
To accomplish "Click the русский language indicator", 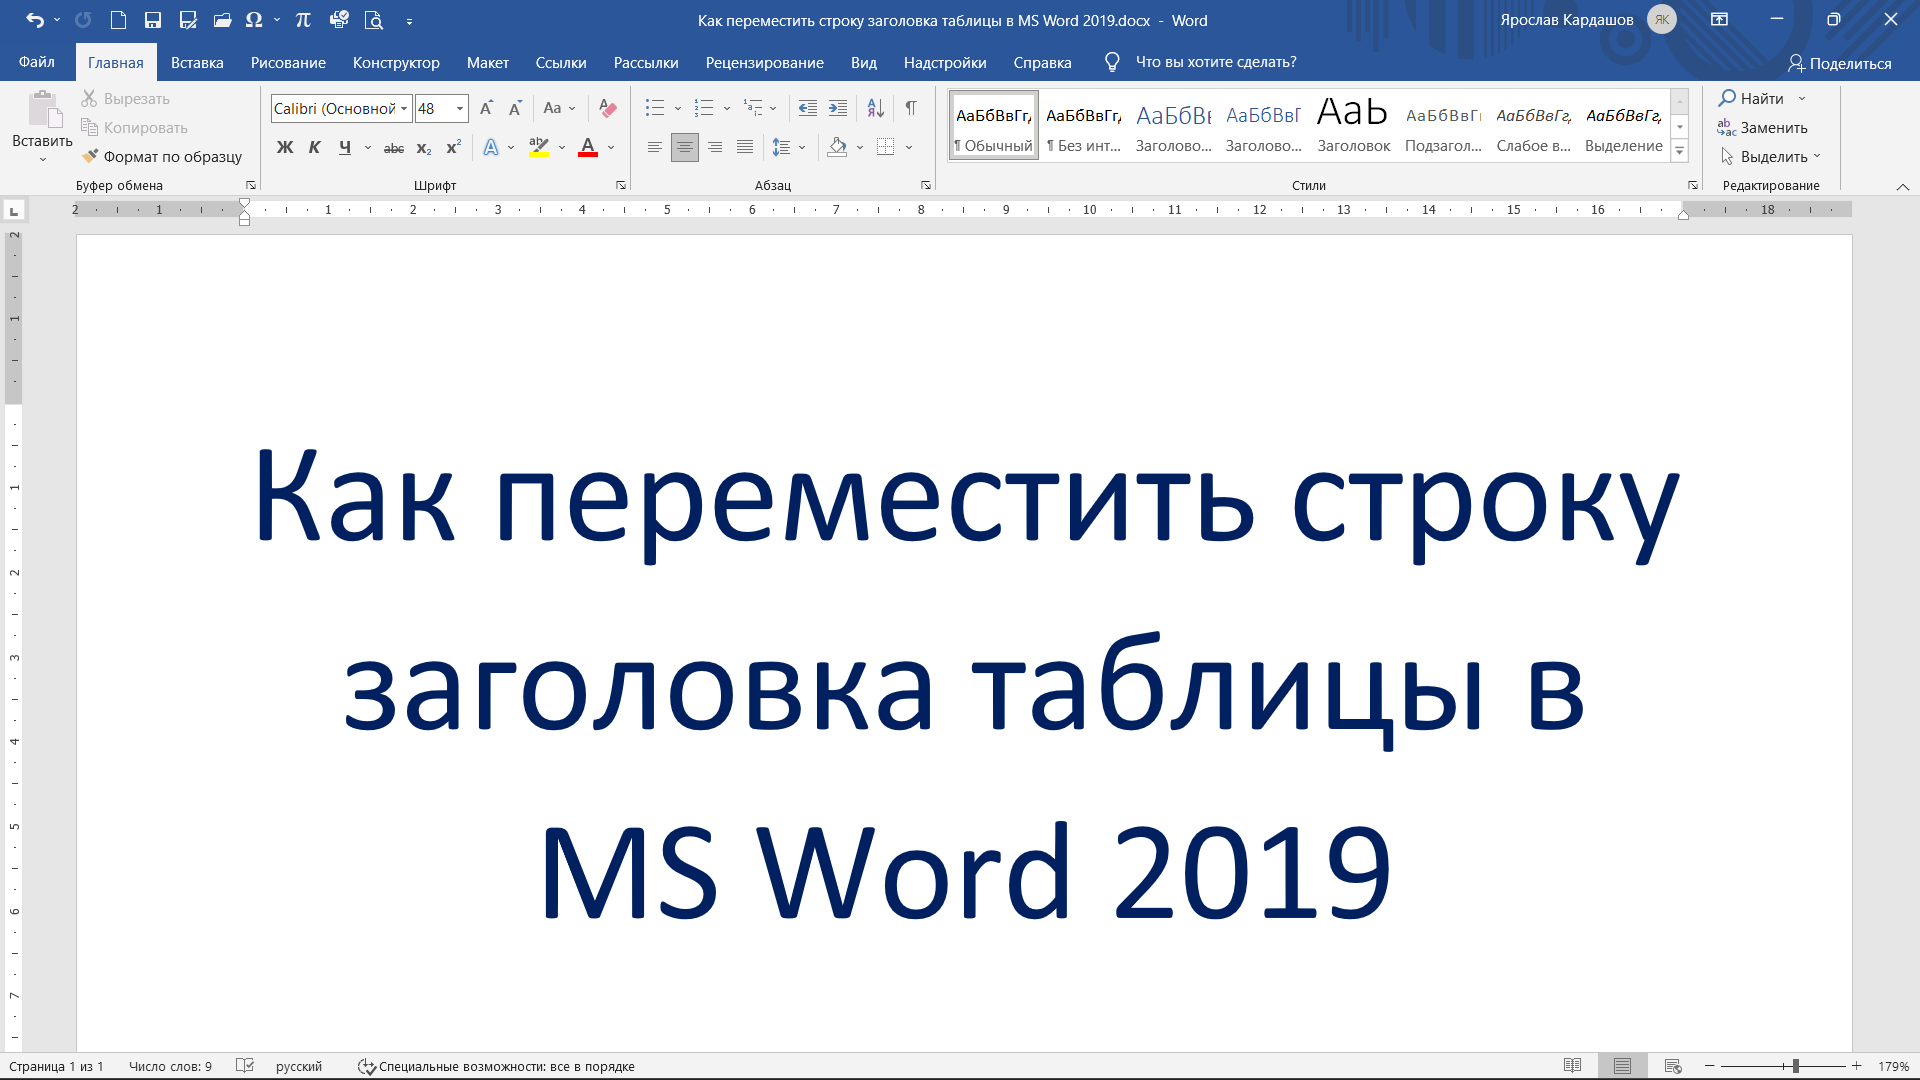I will [x=299, y=1066].
